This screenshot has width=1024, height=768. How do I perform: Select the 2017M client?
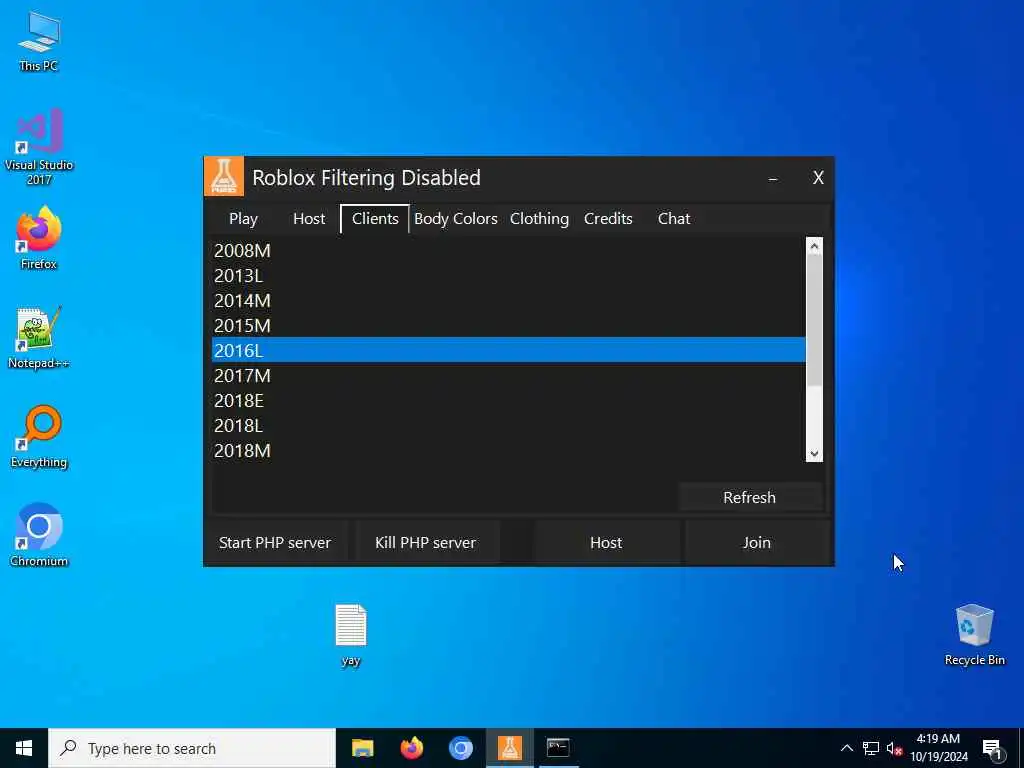509,376
